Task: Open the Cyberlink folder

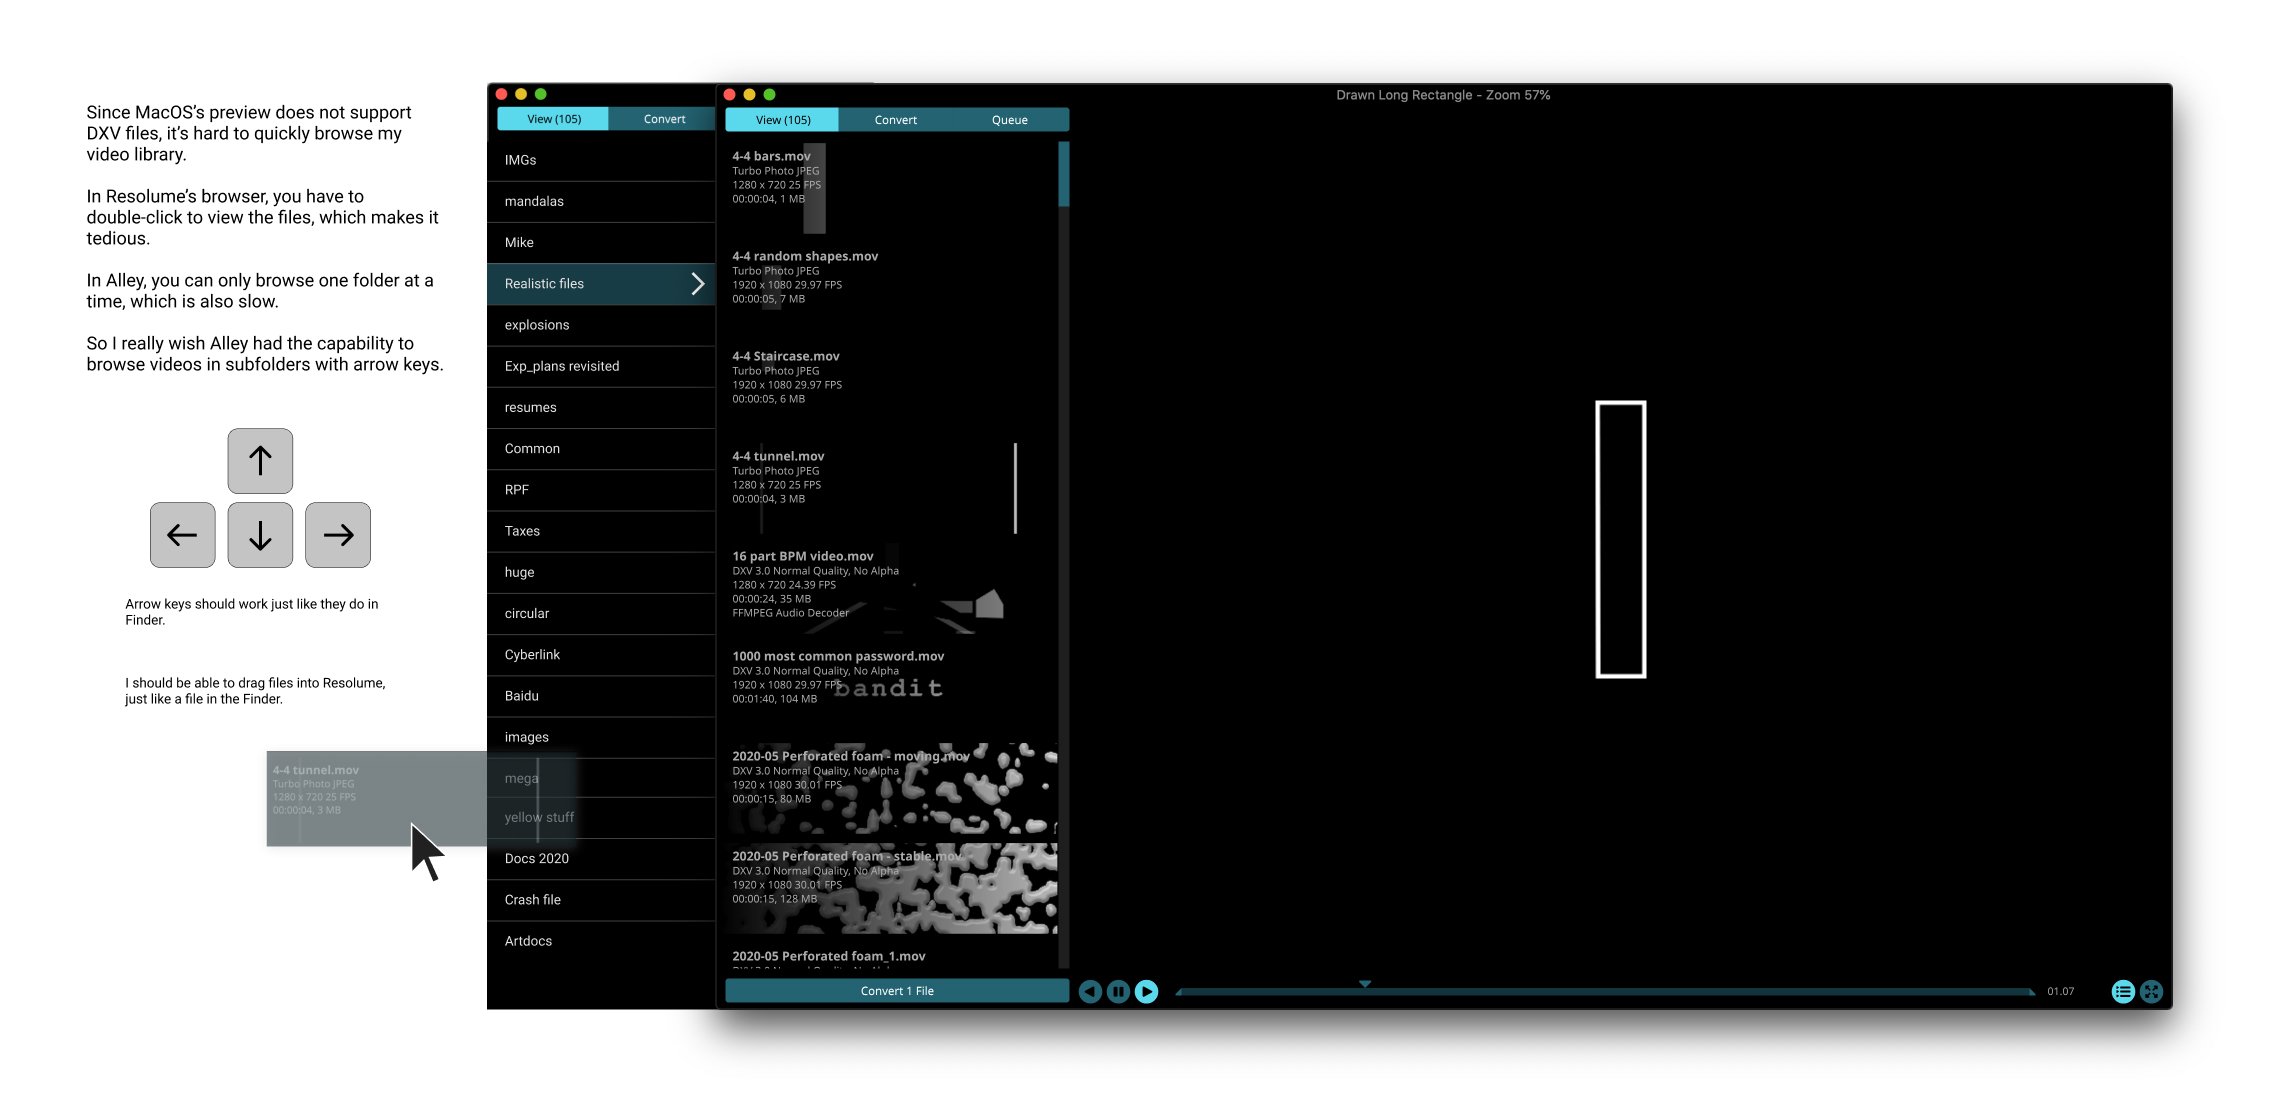Action: 532,654
